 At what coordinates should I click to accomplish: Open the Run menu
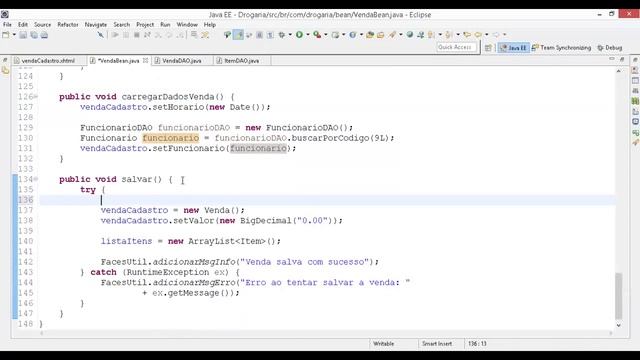pyautogui.click(x=165, y=24)
